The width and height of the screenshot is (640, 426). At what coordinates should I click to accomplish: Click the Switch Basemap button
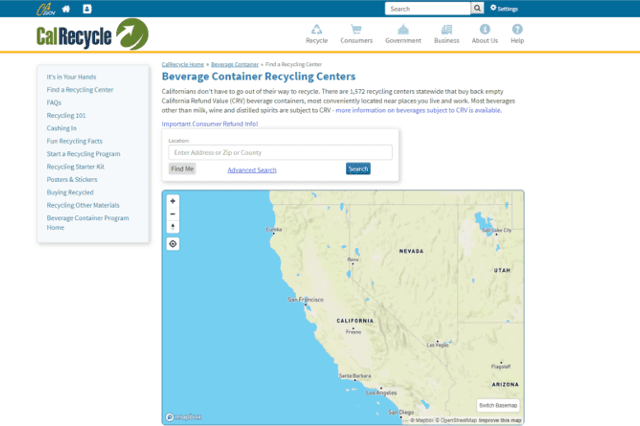[x=498, y=405]
